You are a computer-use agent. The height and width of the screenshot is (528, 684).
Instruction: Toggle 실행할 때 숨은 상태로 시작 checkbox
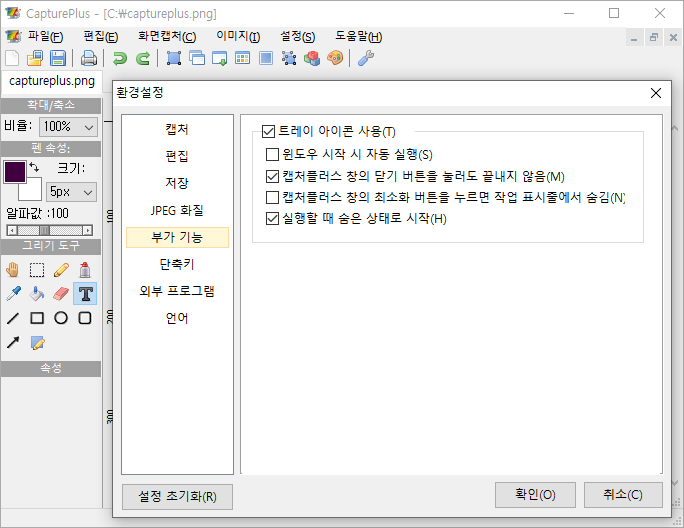pyautogui.click(x=273, y=218)
